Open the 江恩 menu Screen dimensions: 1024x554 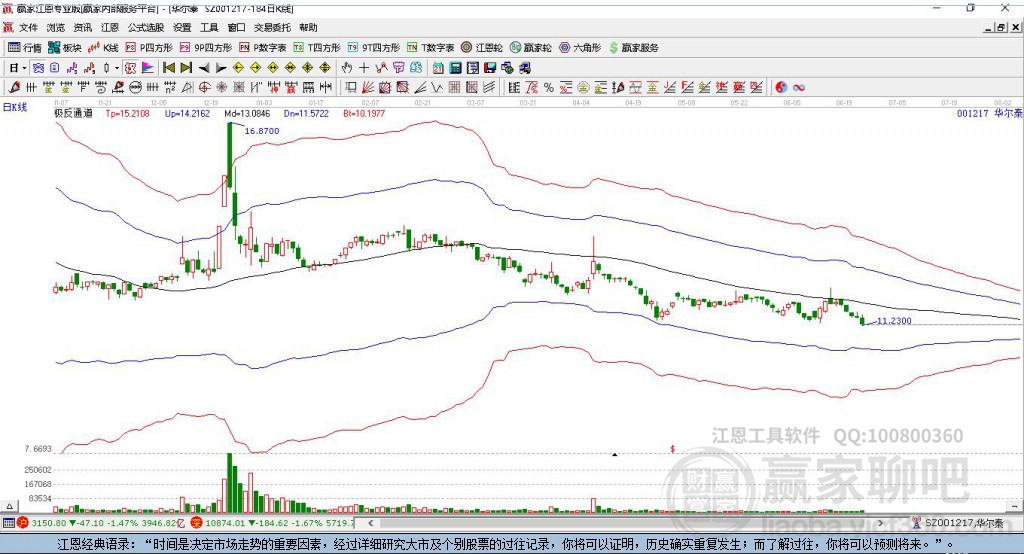point(110,27)
